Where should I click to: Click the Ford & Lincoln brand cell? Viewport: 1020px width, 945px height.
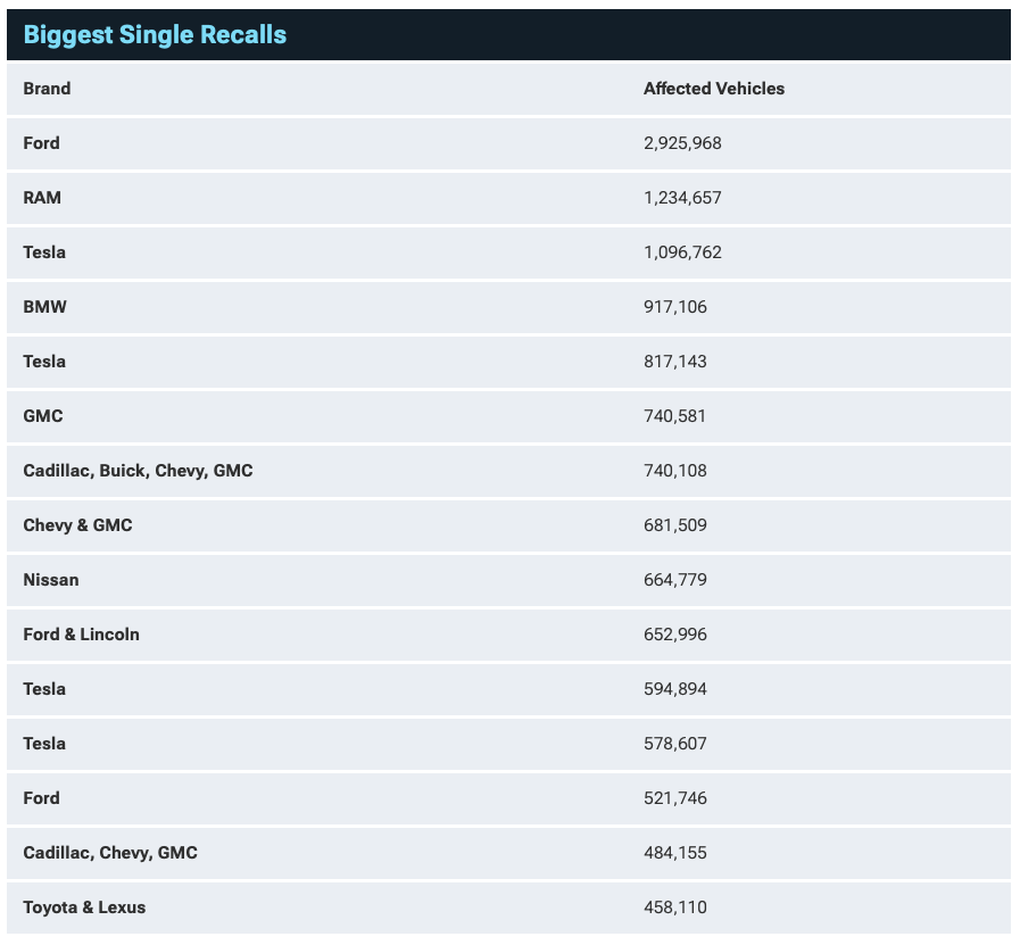81,634
